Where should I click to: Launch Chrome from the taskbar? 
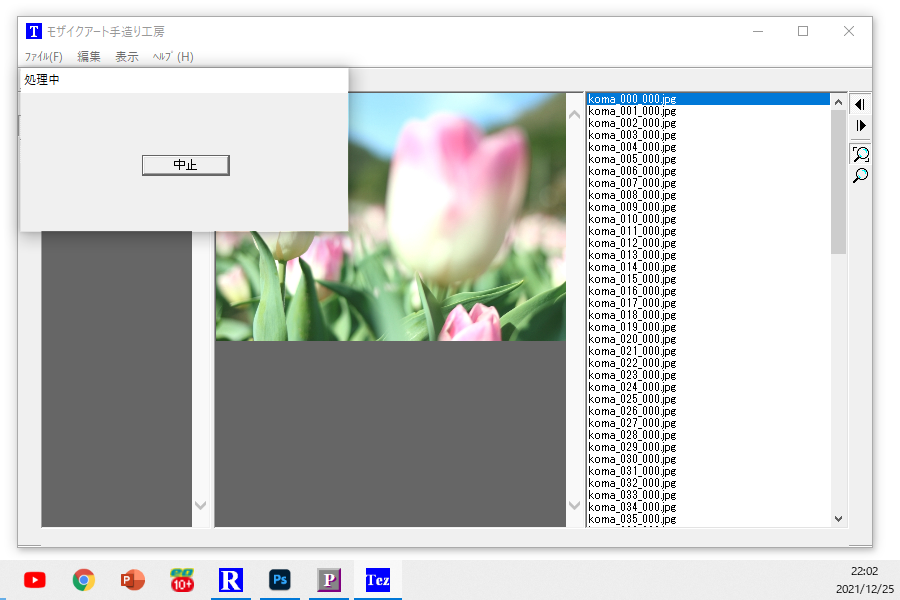(x=84, y=580)
